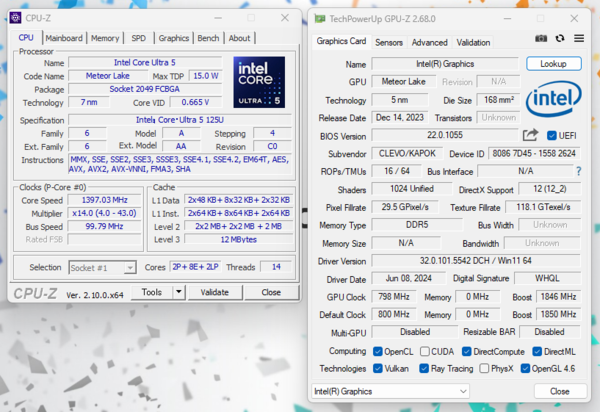Toggle the DirectCompute checkbox
Screen dimensions: 600x412
pyautogui.click(x=466, y=351)
